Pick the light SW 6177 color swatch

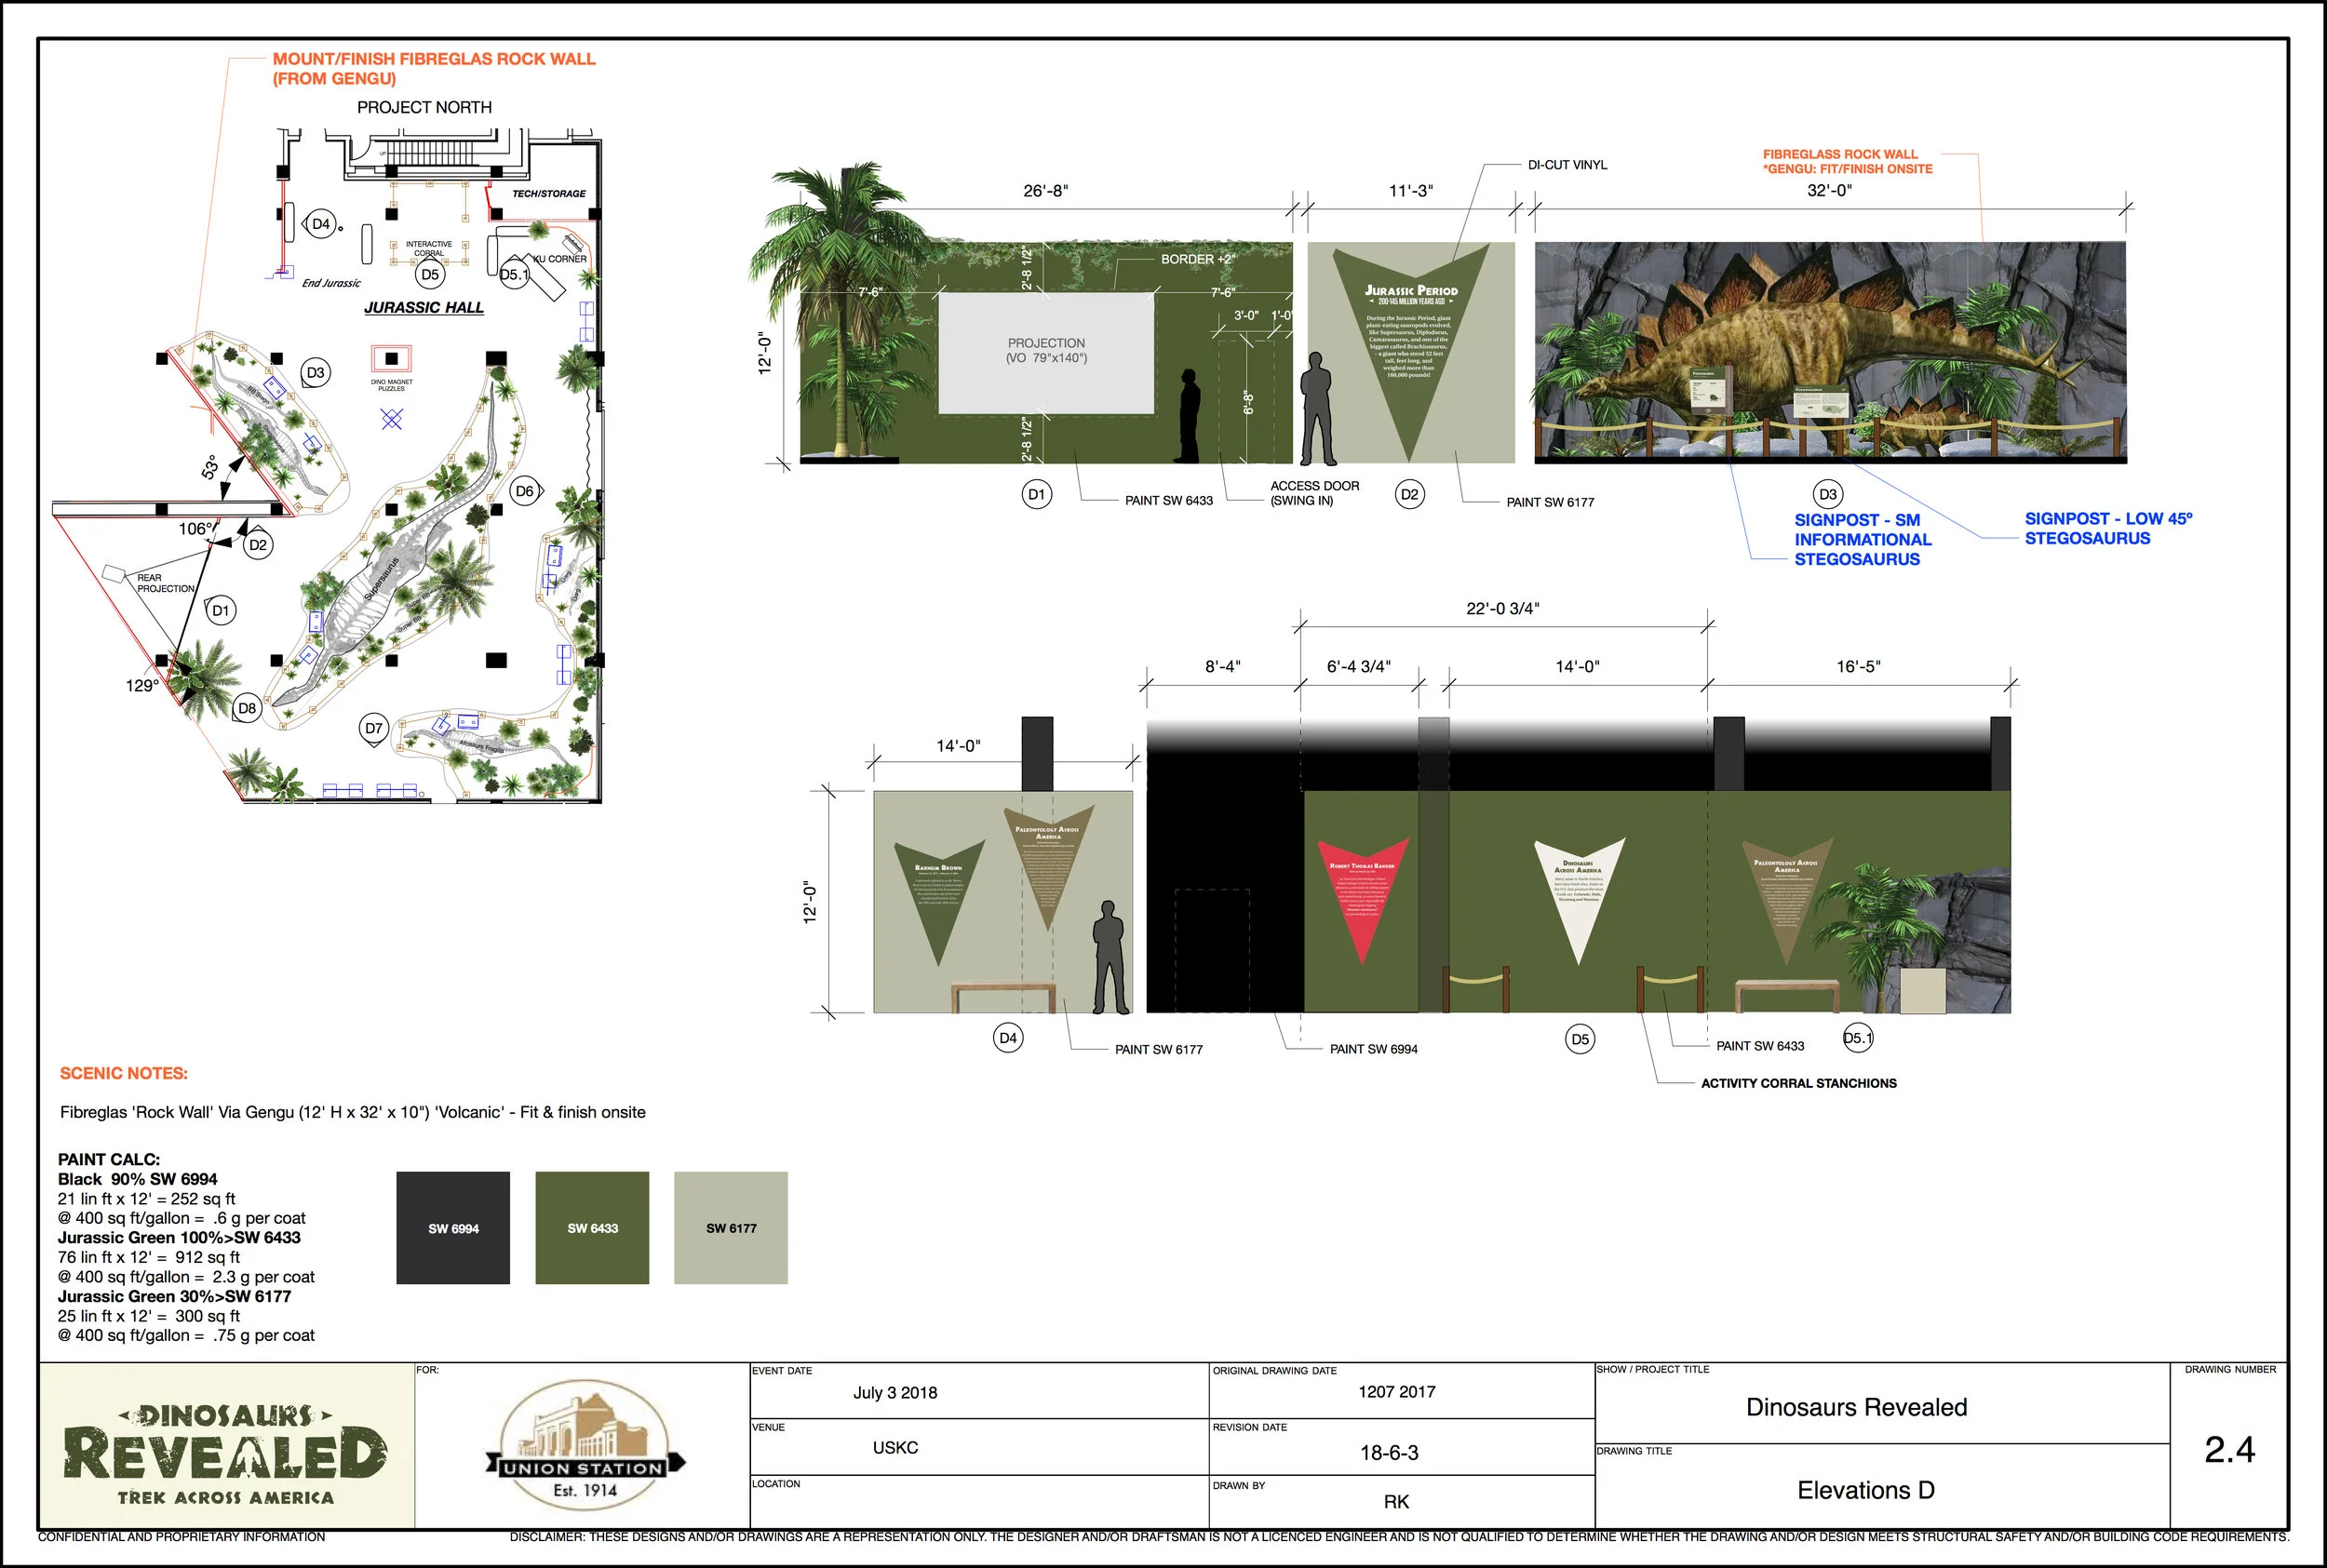tap(731, 1228)
